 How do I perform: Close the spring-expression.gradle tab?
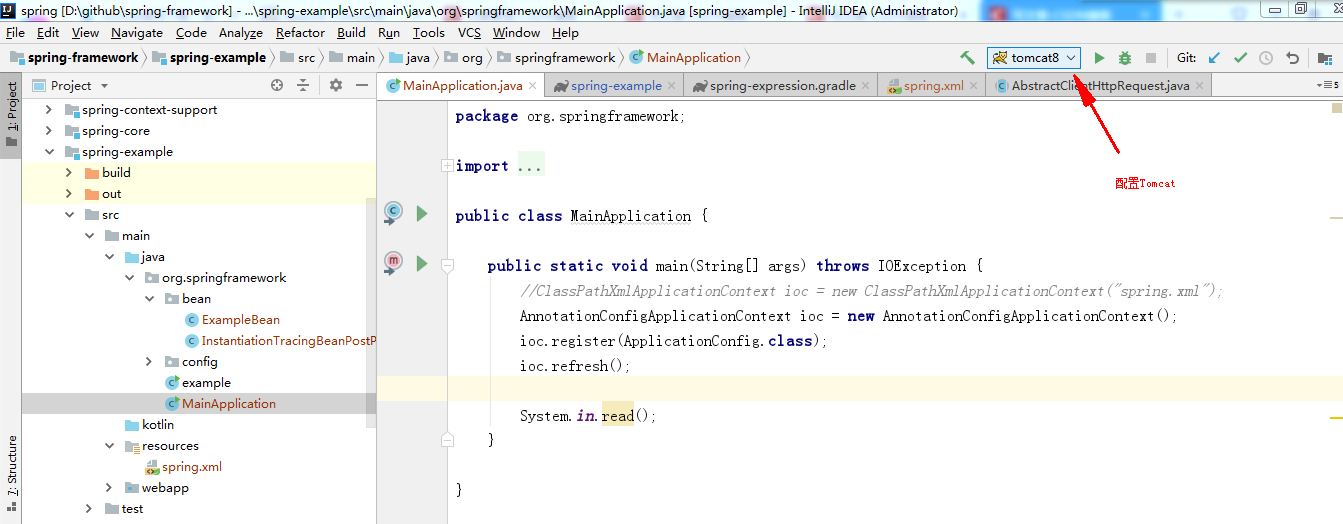pos(866,86)
